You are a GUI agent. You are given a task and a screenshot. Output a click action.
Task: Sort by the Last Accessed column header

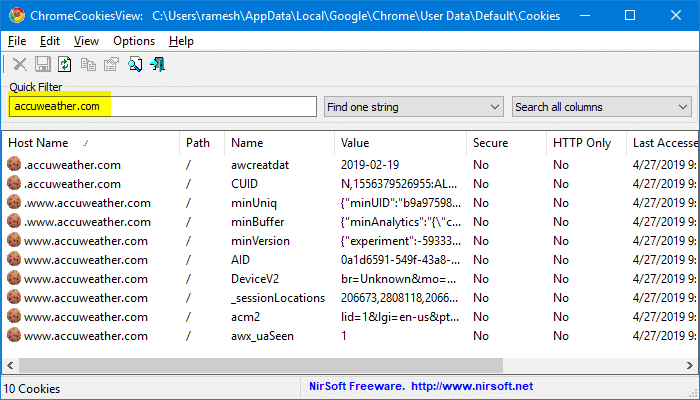click(x=662, y=143)
